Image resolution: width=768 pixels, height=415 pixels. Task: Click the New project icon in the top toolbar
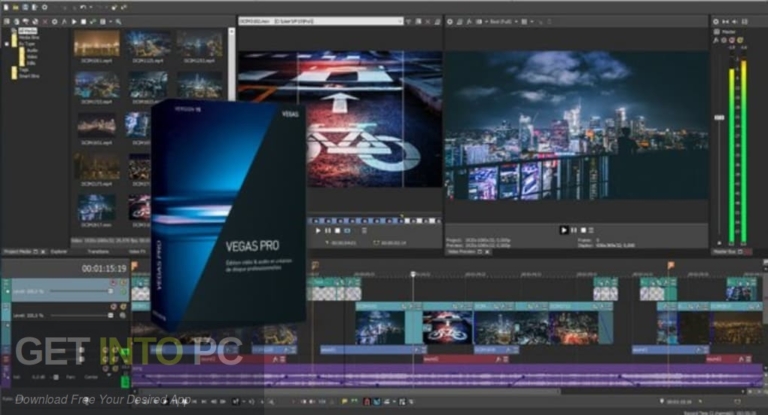pos(6,7)
